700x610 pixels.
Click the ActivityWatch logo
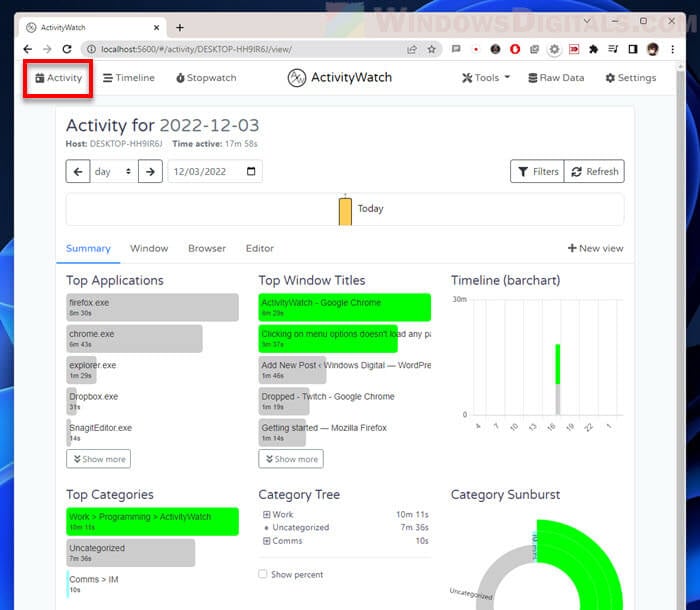pos(340,78)
